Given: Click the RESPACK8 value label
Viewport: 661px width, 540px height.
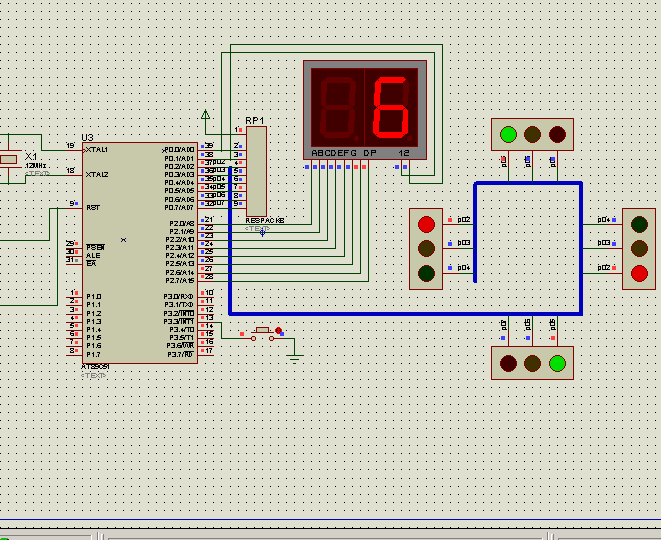Looking at the screenshot, I should point(265,220).
